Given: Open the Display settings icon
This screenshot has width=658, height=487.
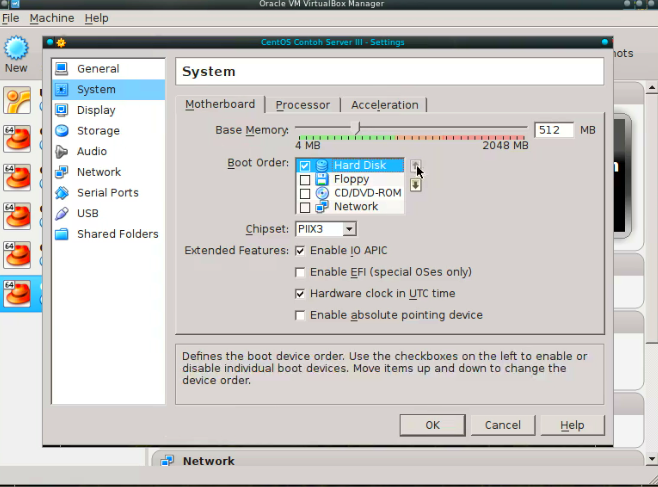Looking at the screenshot, I should tap(62, 110).
